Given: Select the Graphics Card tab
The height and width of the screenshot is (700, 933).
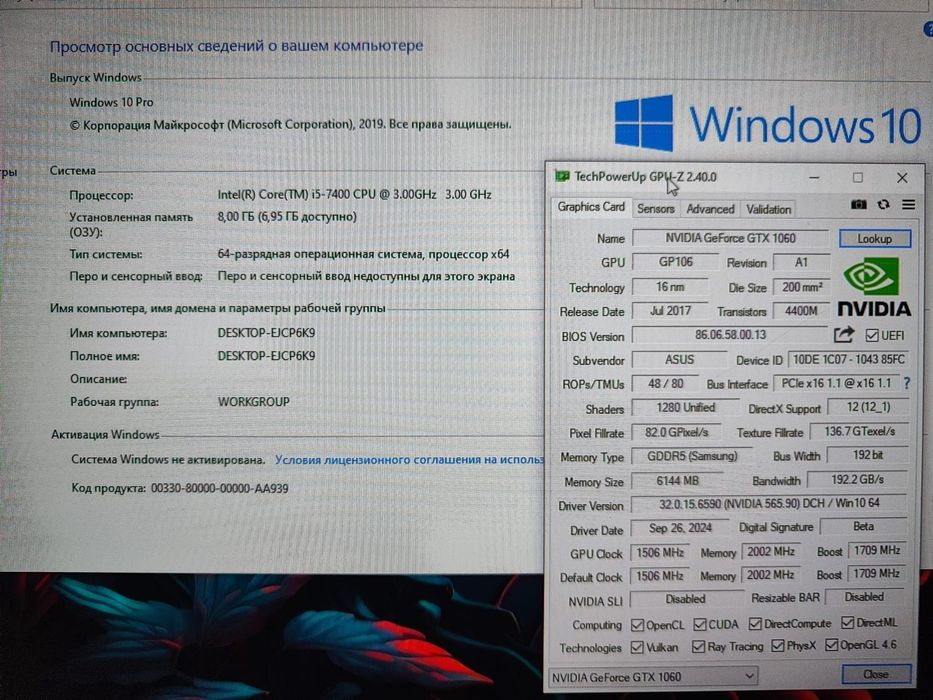Looking at the screenshot, I should click(x=591, y=207).
